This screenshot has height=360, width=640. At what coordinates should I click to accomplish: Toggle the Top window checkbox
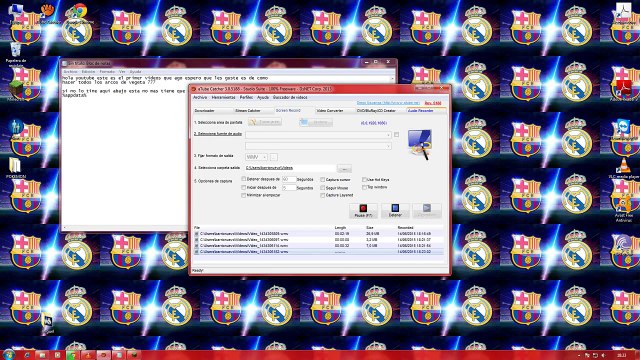(364, 187)
